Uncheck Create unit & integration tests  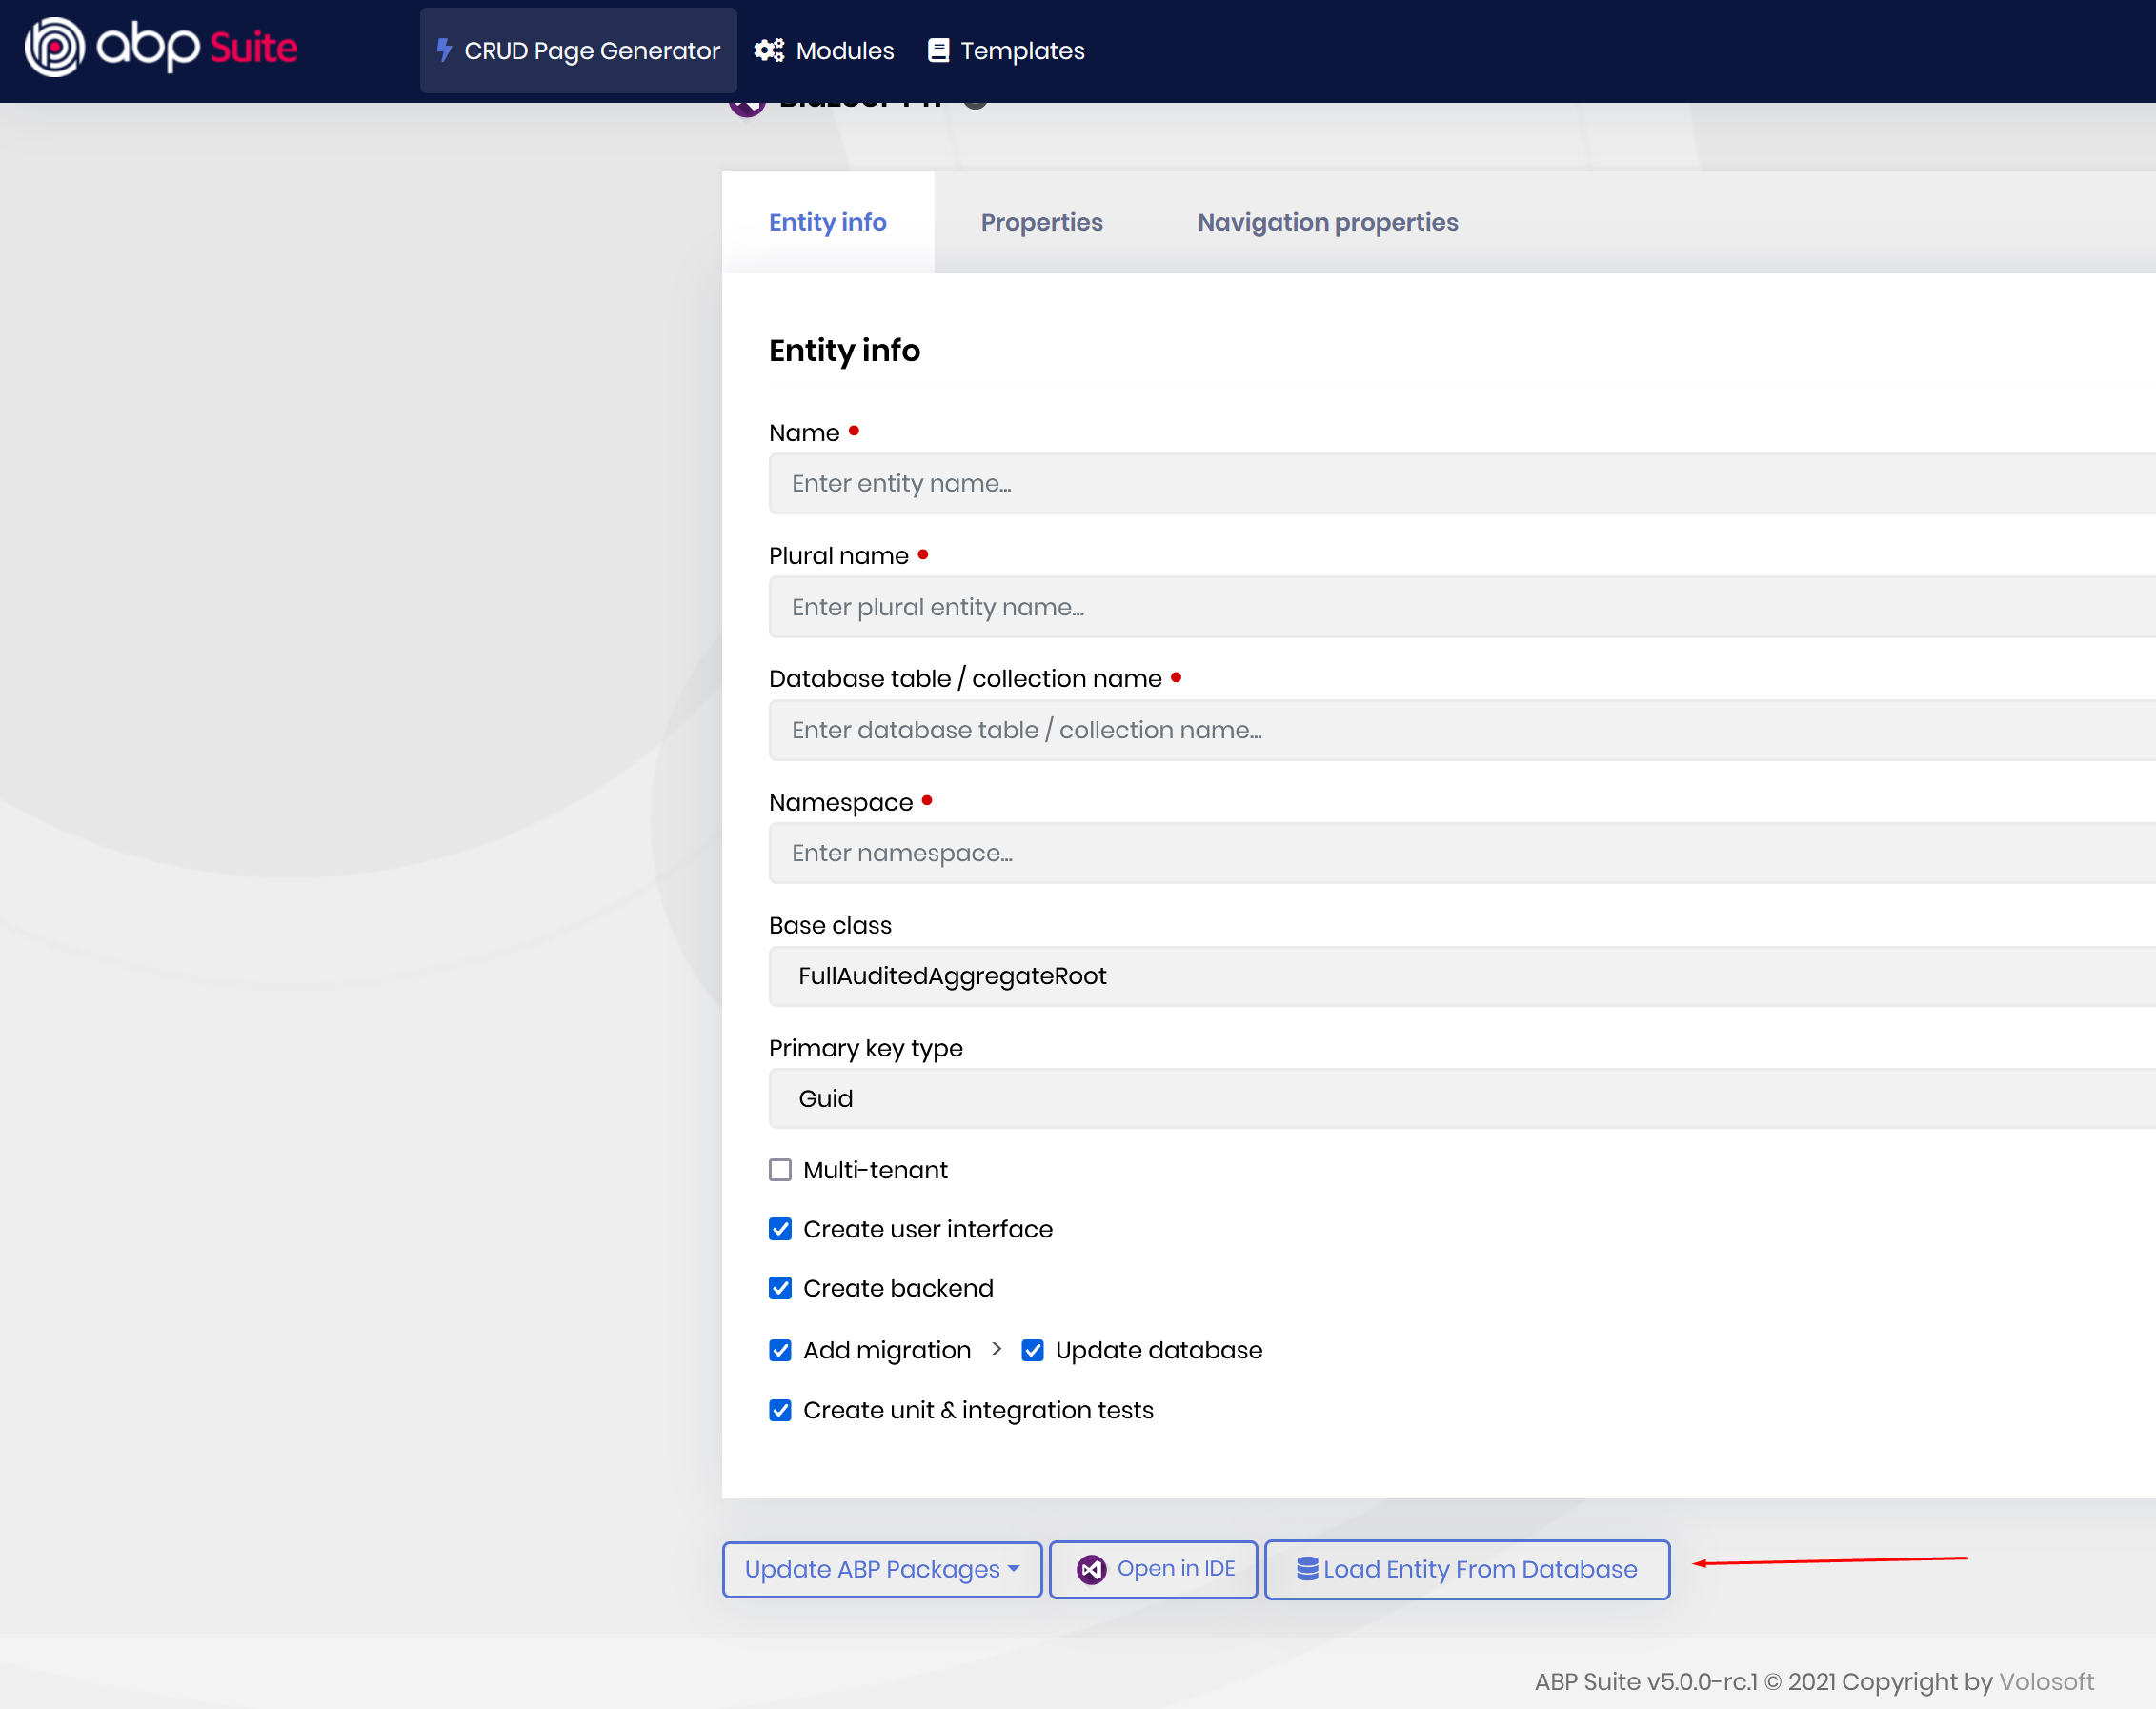(x=780, y=1410)
